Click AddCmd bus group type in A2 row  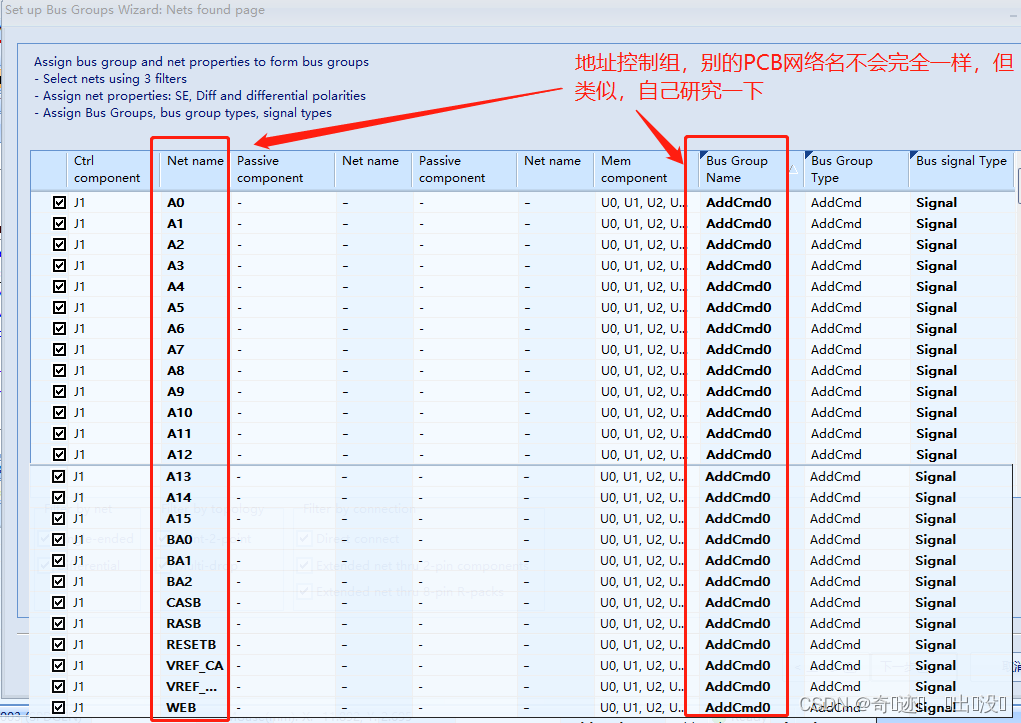point(836,245)
